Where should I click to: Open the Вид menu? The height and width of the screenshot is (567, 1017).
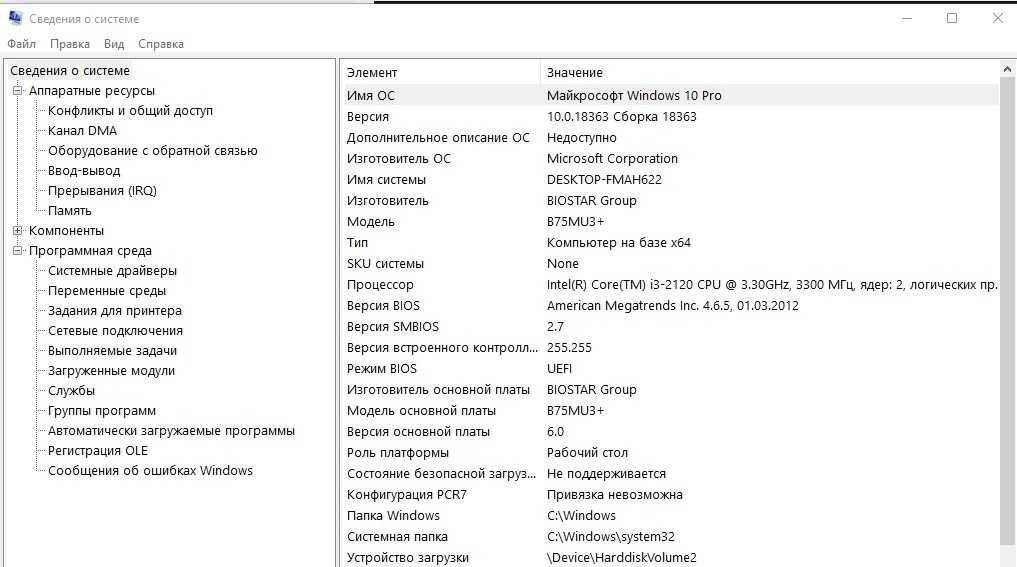(114, 44)
